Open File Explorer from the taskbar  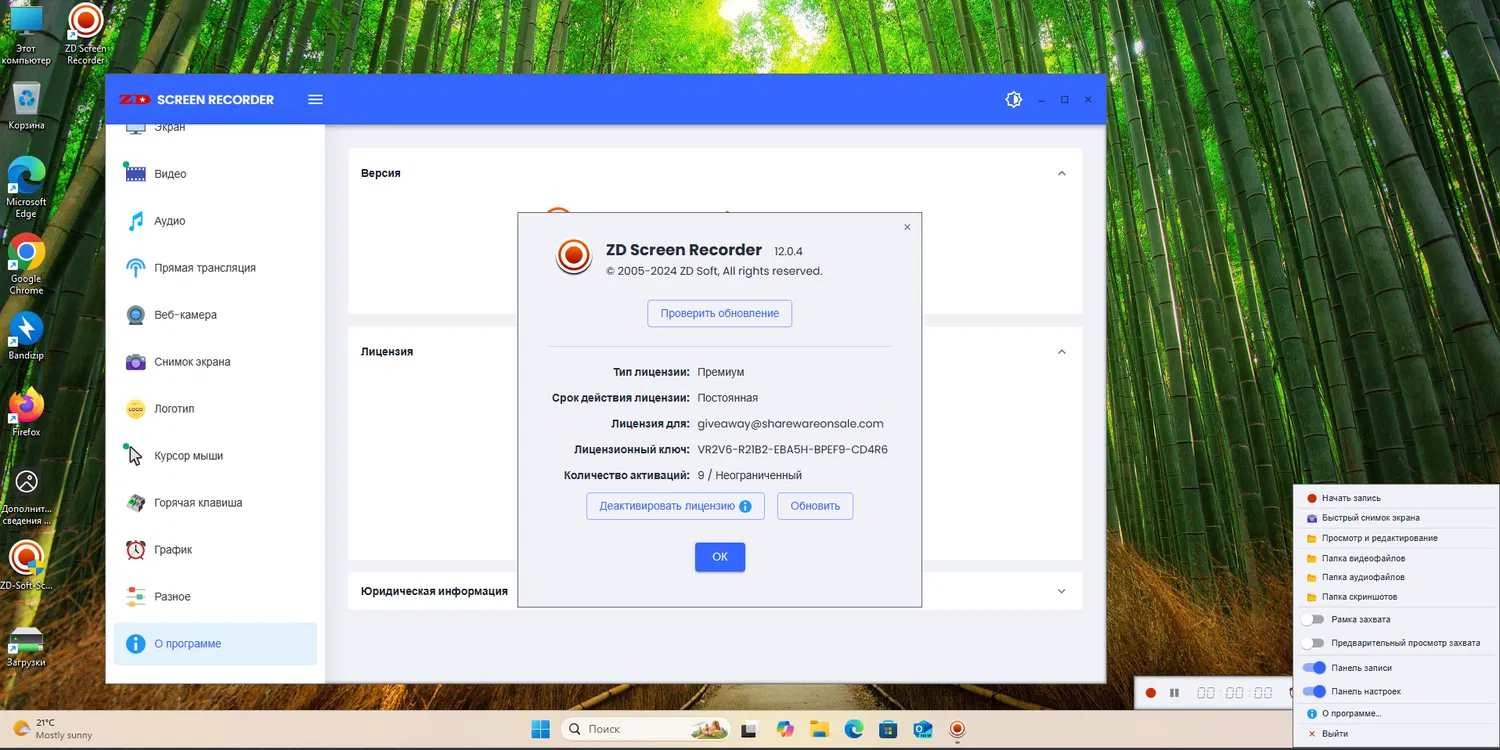pos(820,729)
